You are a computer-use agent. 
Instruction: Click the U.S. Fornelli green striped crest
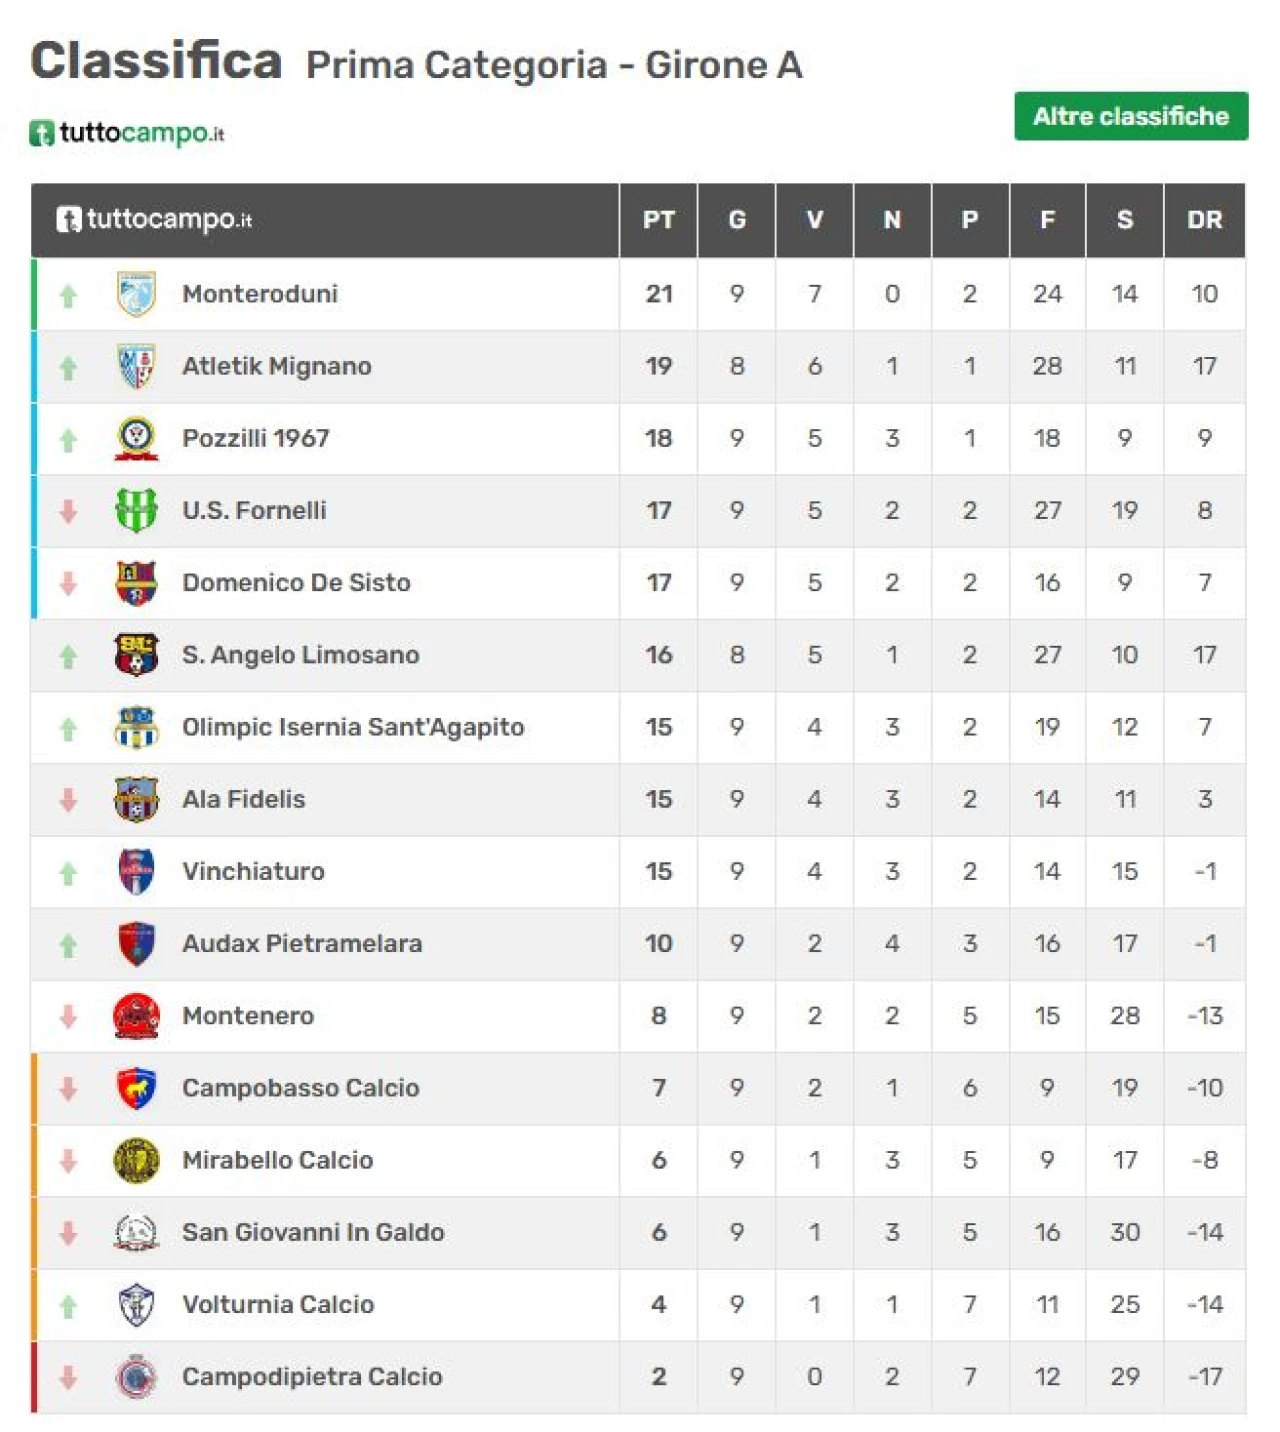pos(136,510)
